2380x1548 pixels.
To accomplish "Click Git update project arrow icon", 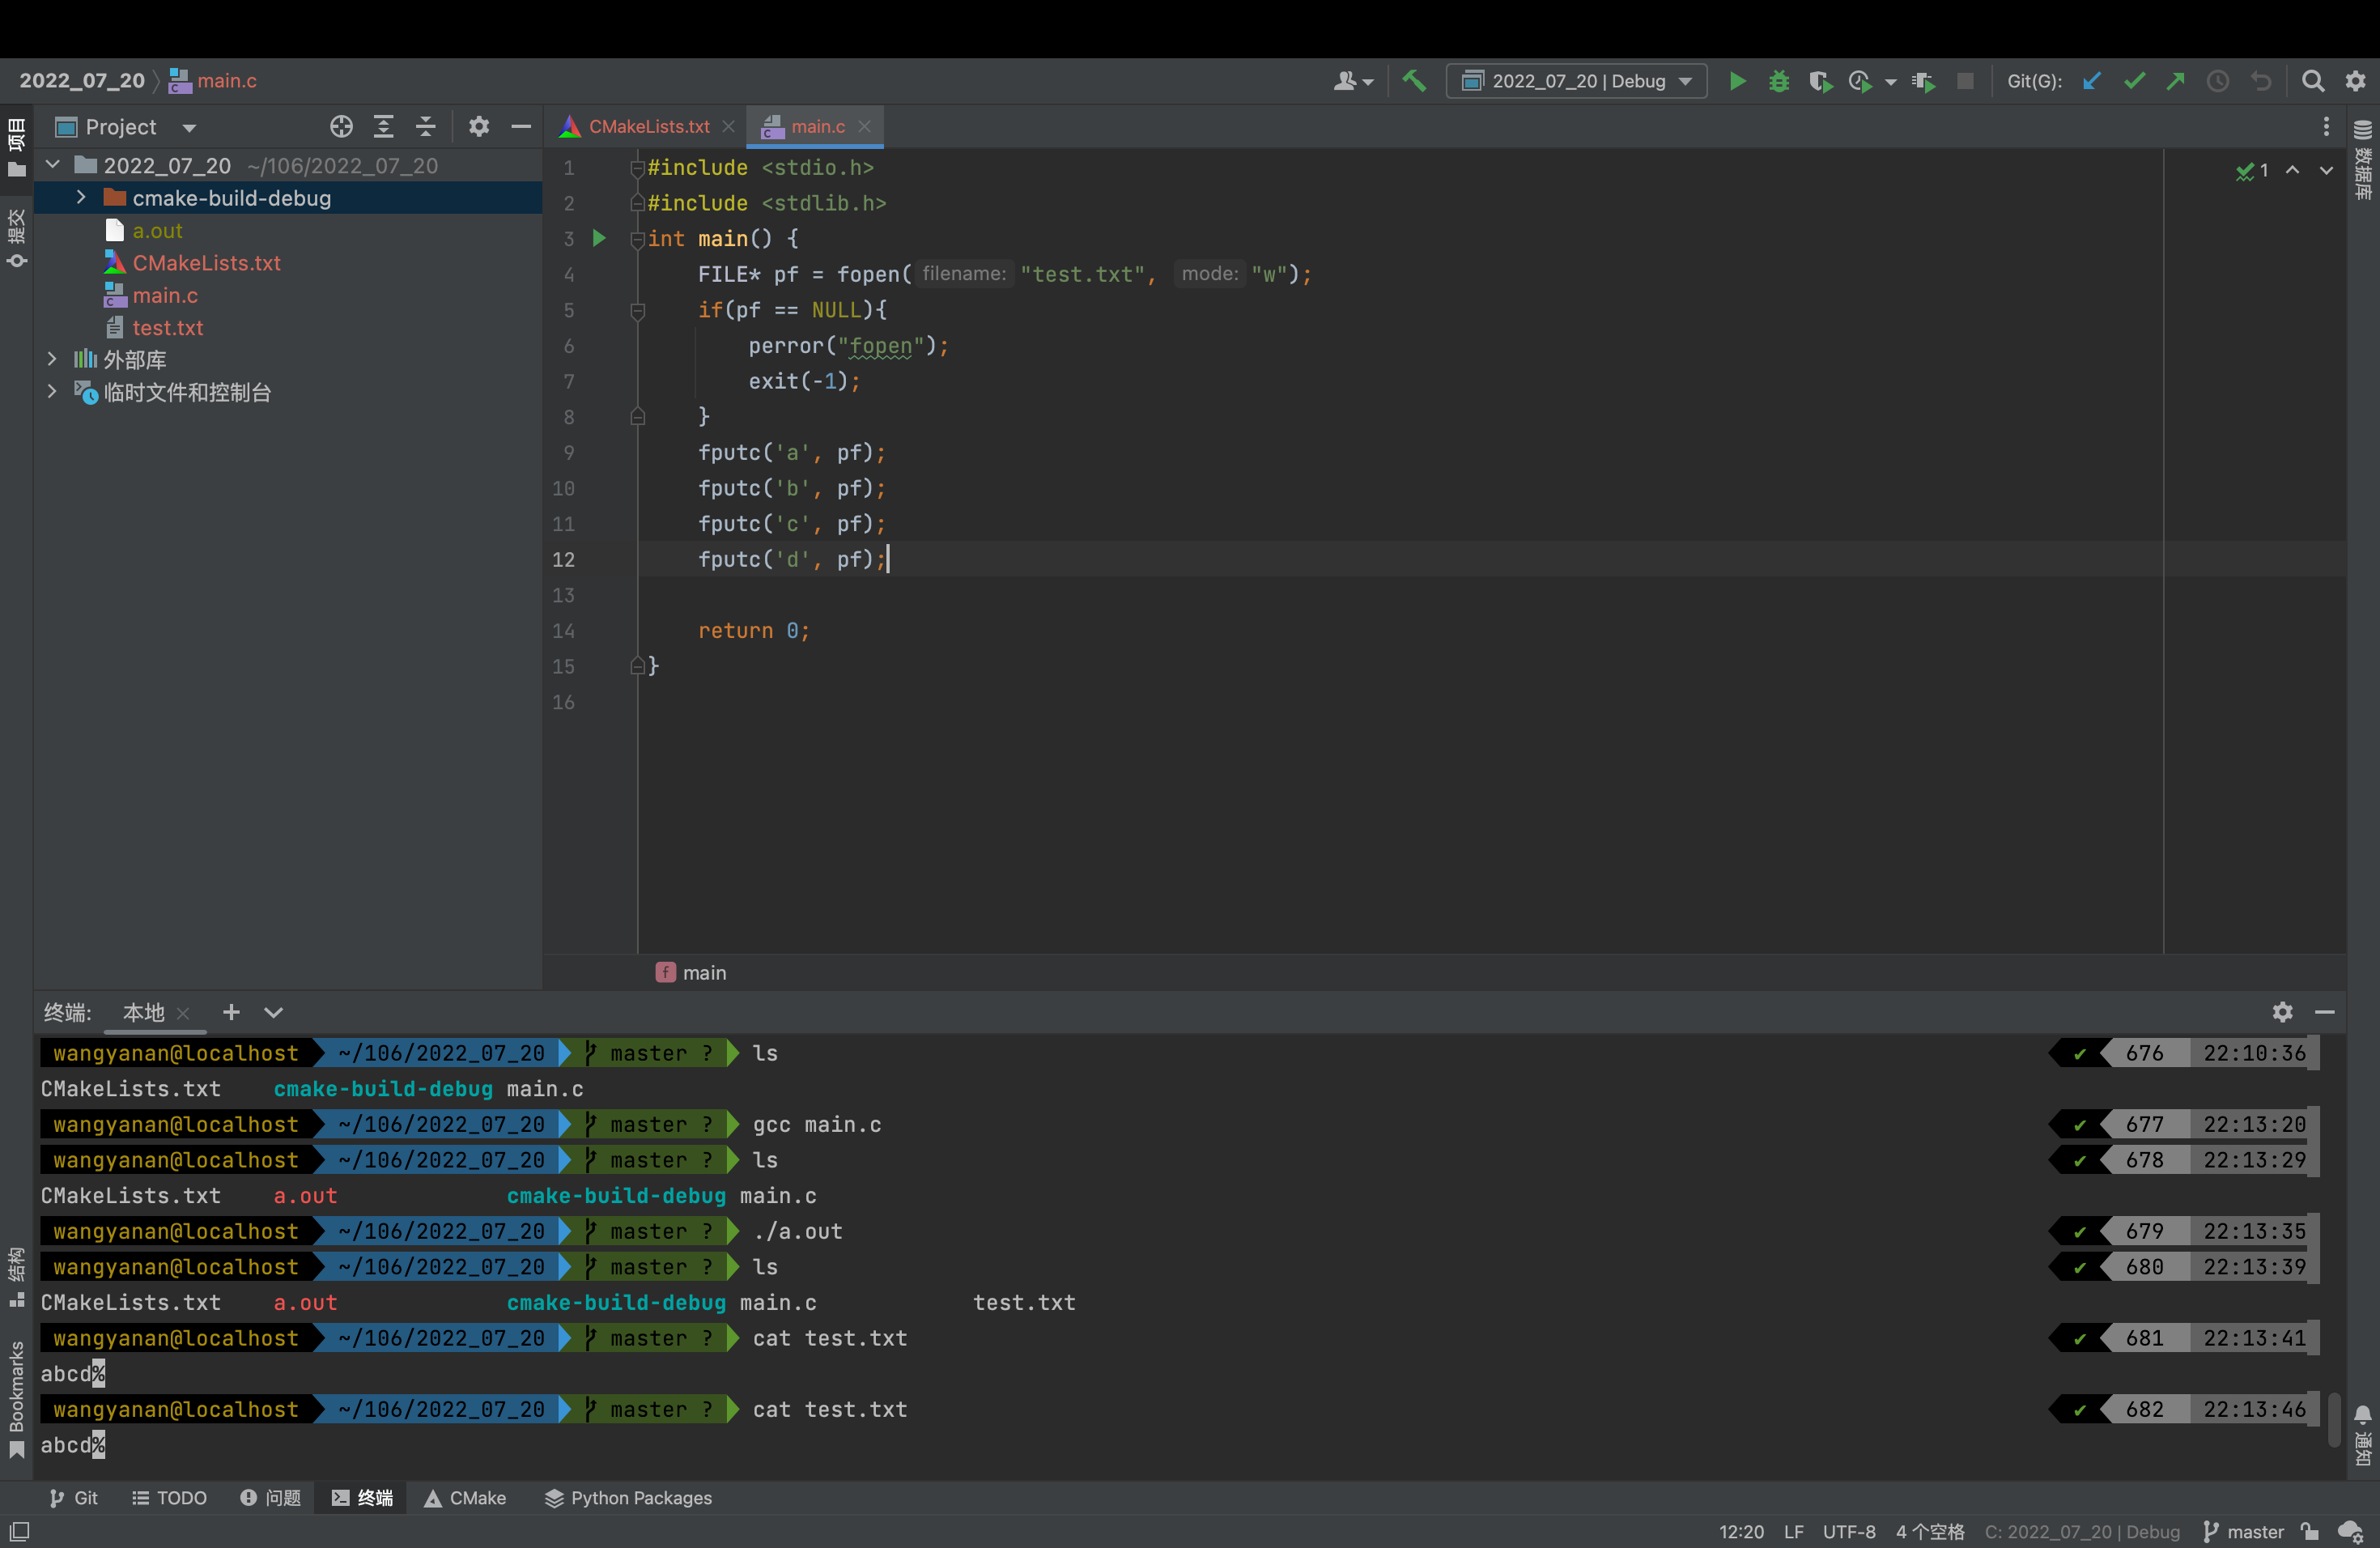I will point(2091,81).
